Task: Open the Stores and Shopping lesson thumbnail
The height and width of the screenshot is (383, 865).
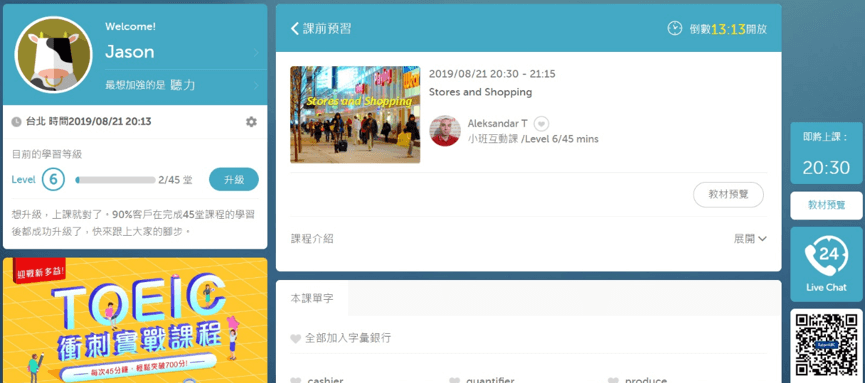Action: [x=355, y=115]
